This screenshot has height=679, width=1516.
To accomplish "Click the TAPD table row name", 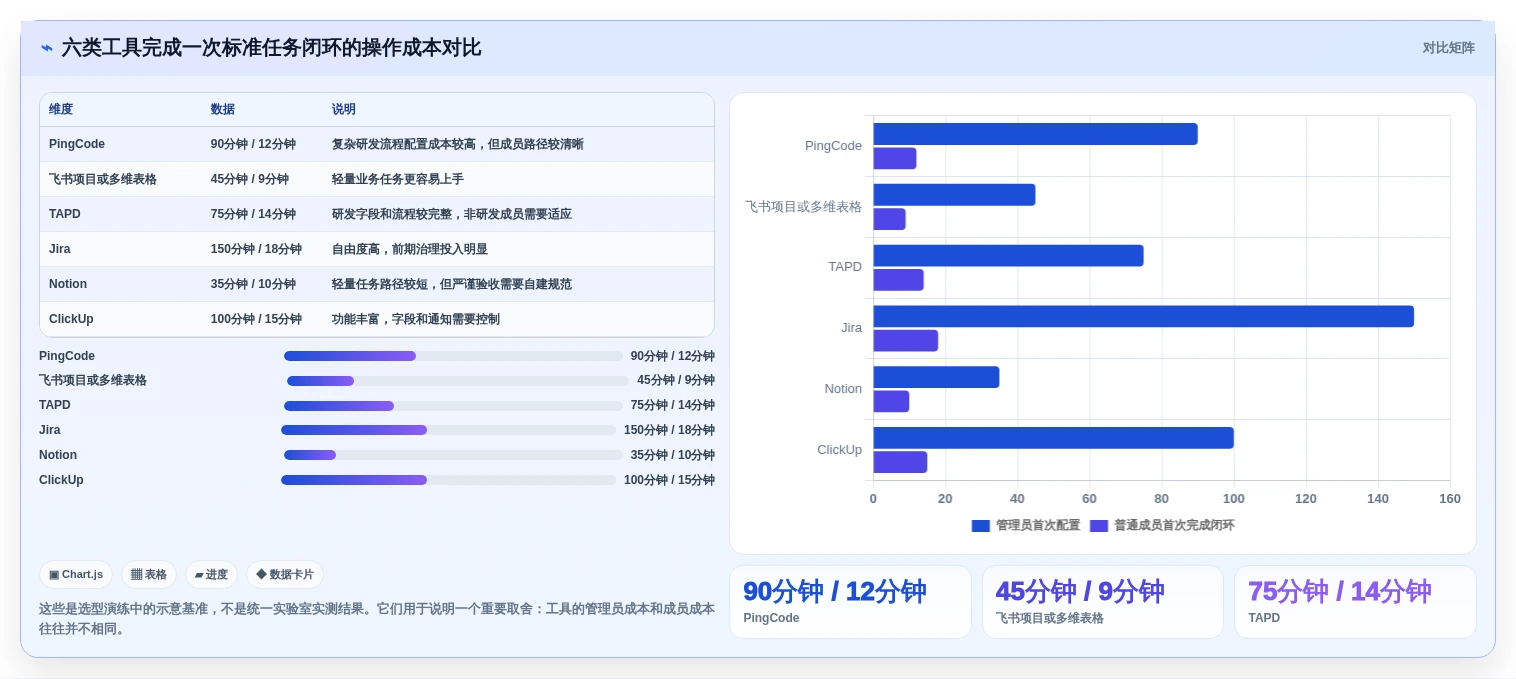I will (x=65, y=214).
